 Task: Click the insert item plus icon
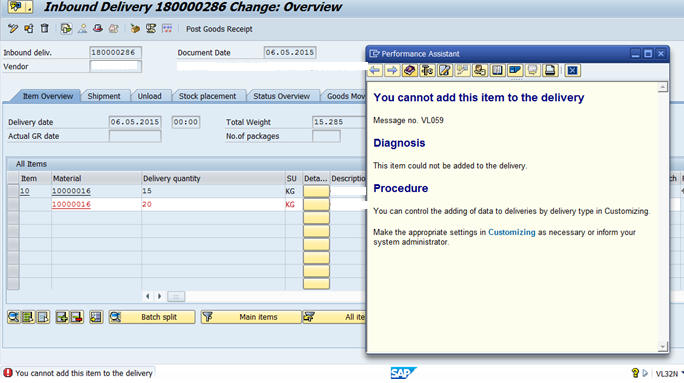click(x=62, y=317)
